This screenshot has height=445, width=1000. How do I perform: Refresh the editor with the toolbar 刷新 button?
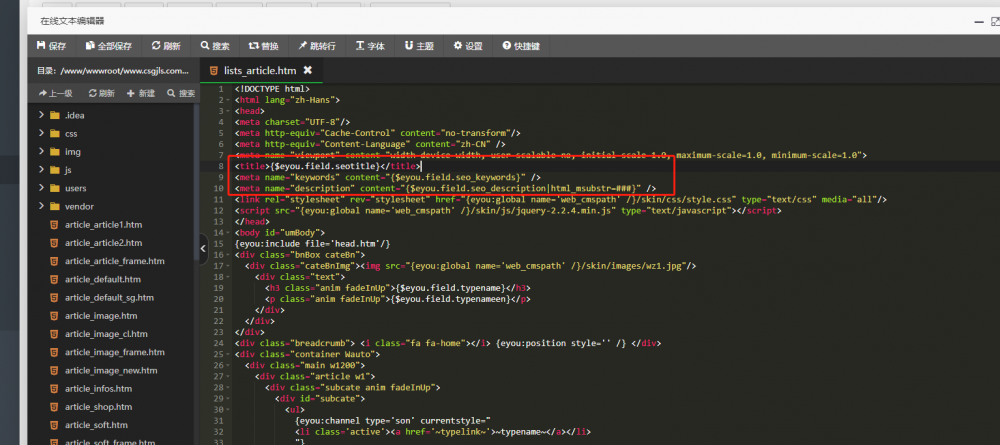point(166,46)
